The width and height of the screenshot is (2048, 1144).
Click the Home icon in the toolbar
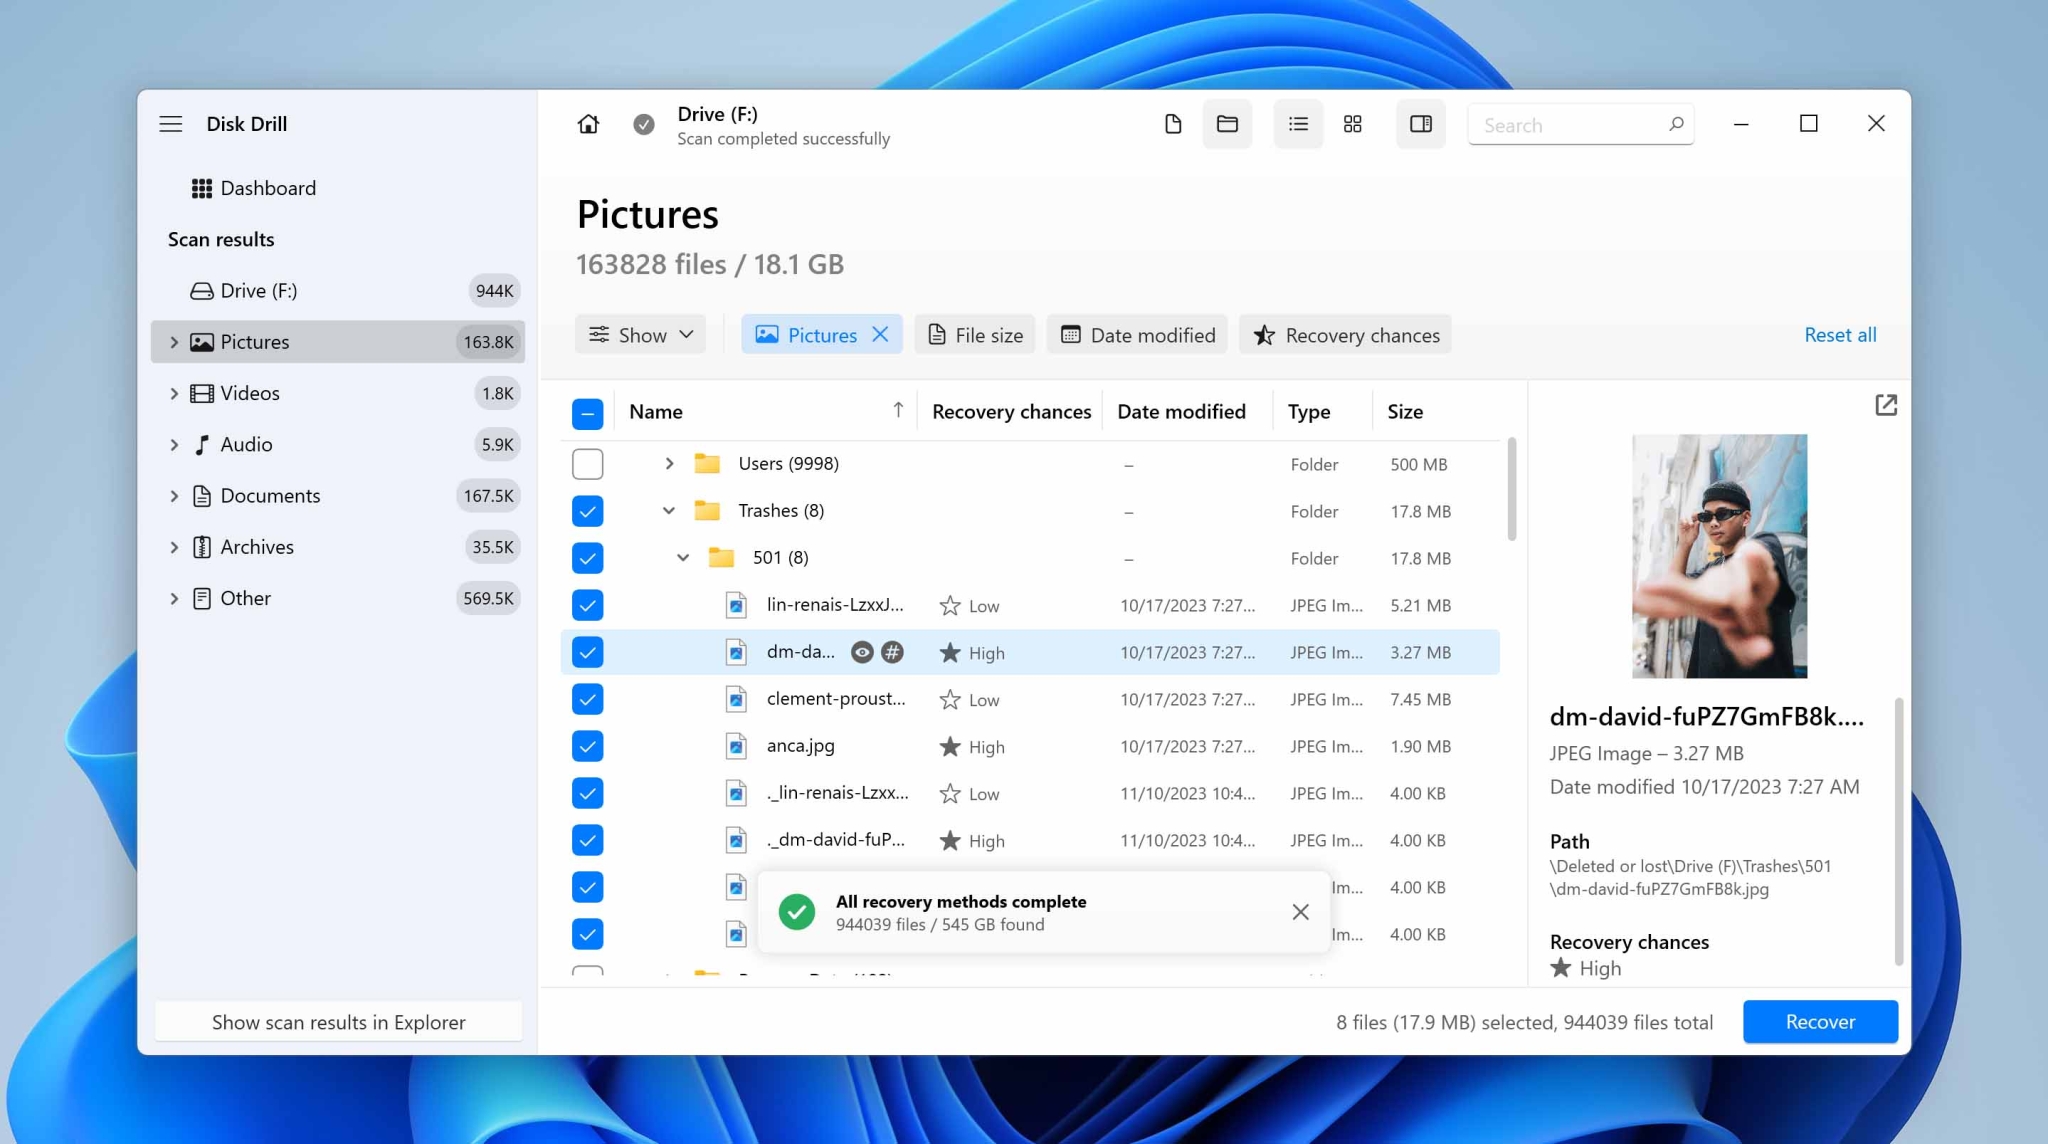click(x=588, y=124)
